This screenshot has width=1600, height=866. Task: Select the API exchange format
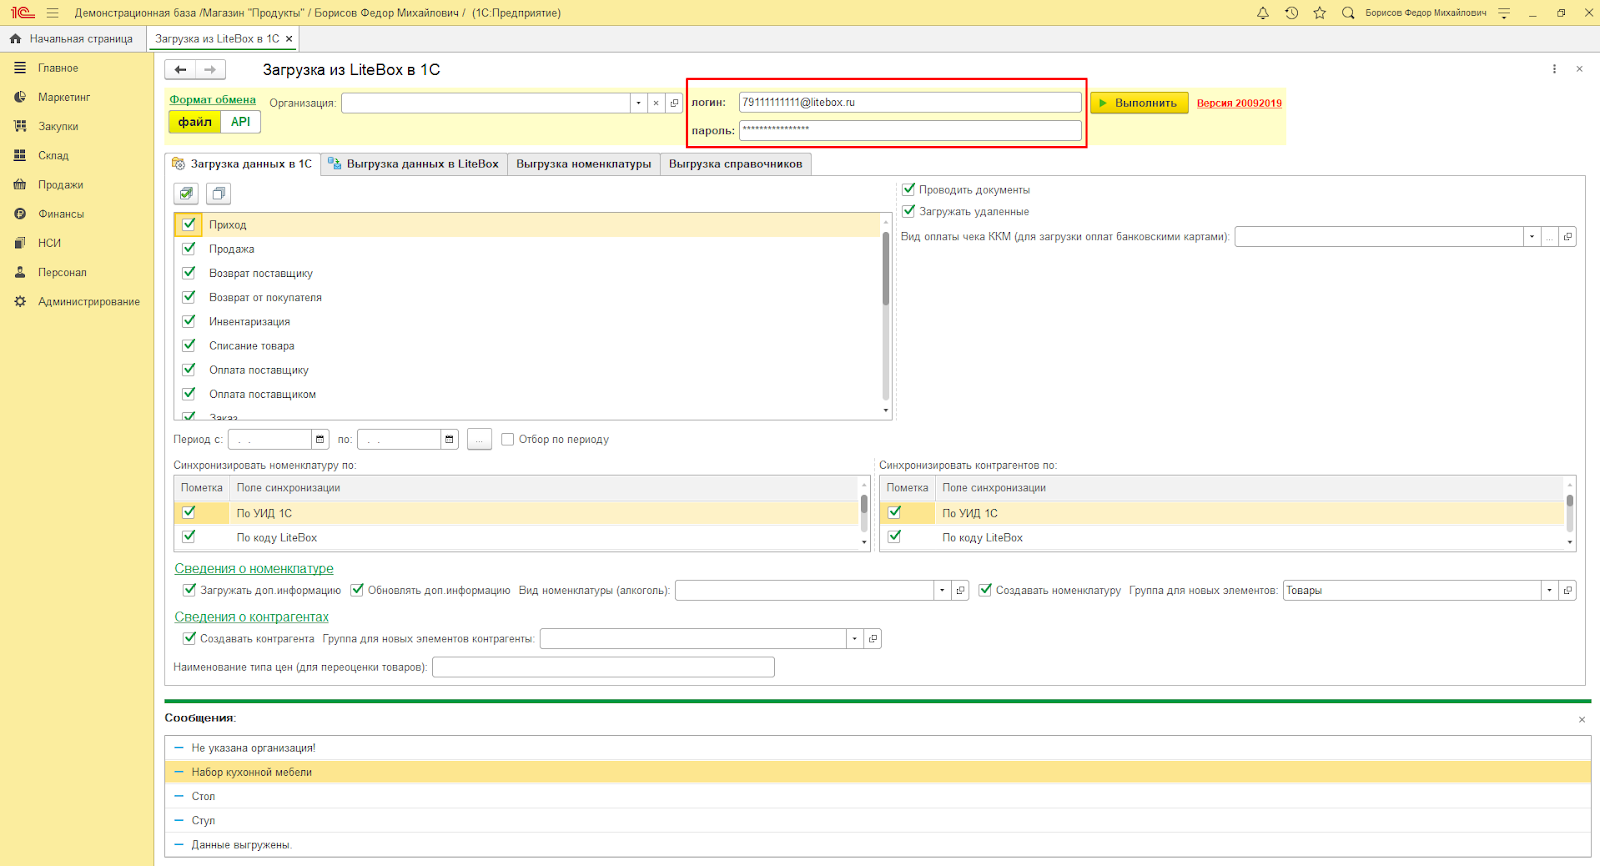tap(241, 122)
